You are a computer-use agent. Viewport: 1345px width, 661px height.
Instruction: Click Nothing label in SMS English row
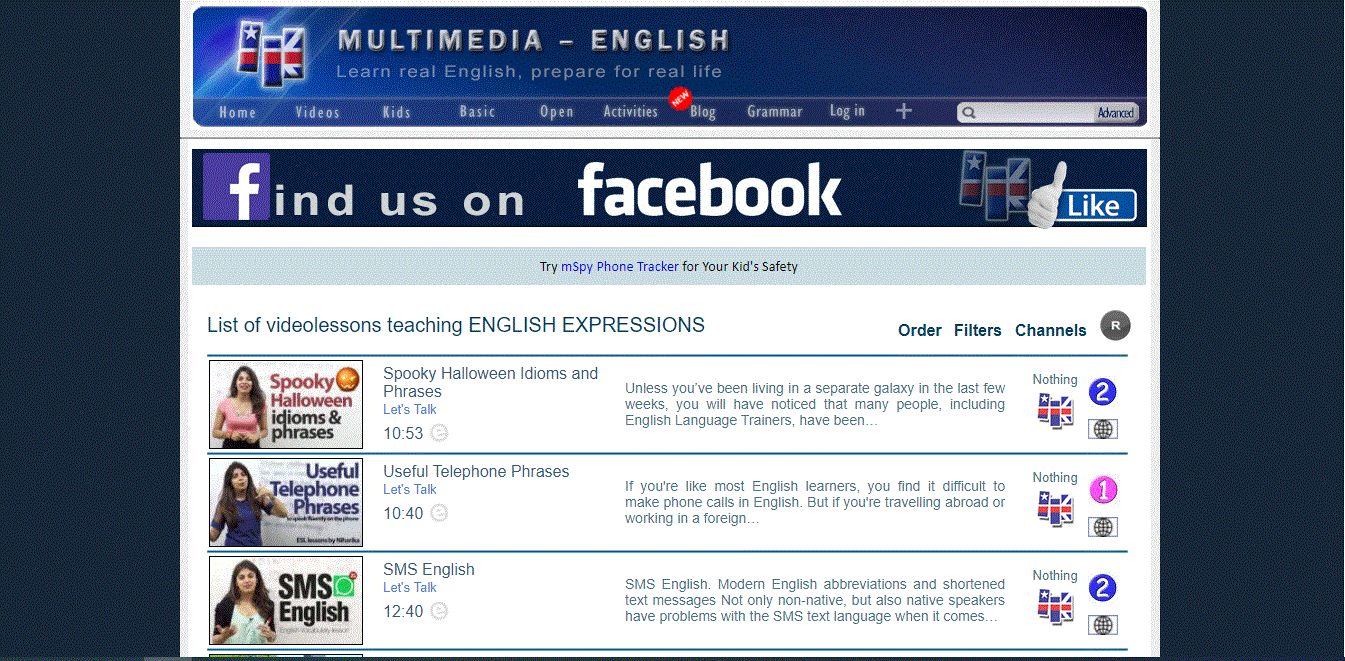tap(1055, 575)
